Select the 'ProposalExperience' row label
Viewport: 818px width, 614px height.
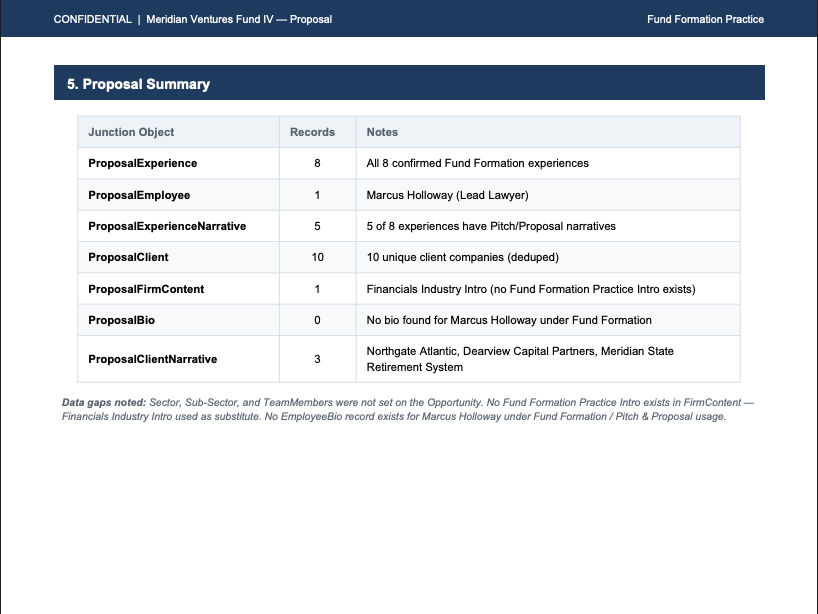pyautogui.click(x=142, y=163)
